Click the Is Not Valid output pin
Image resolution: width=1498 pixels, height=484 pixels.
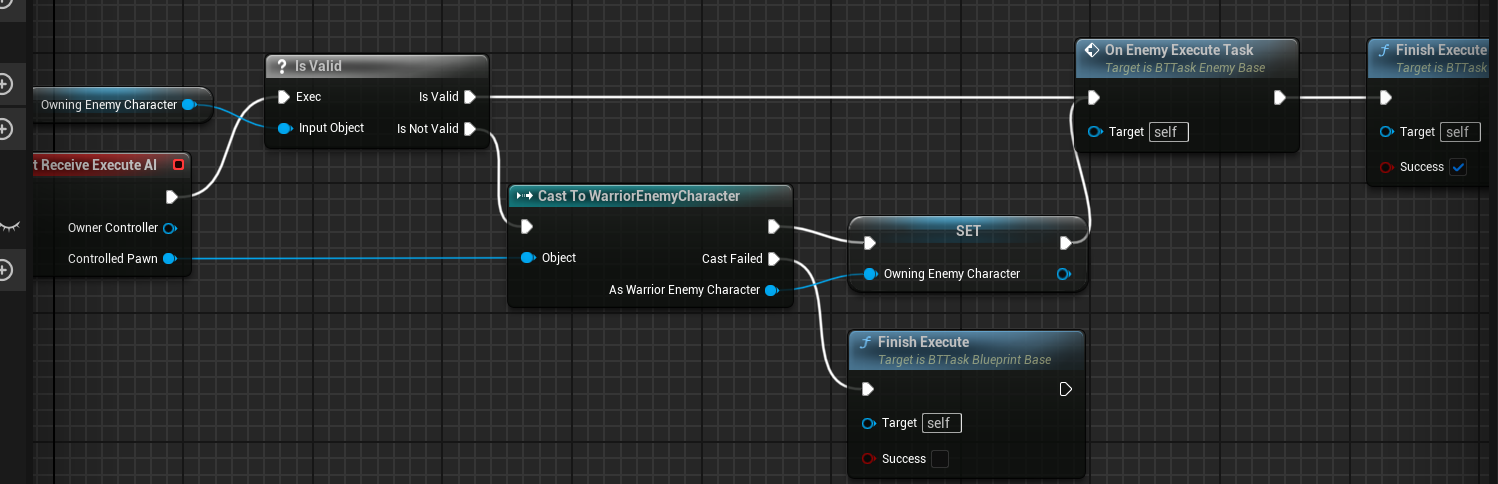click(470, 128)
